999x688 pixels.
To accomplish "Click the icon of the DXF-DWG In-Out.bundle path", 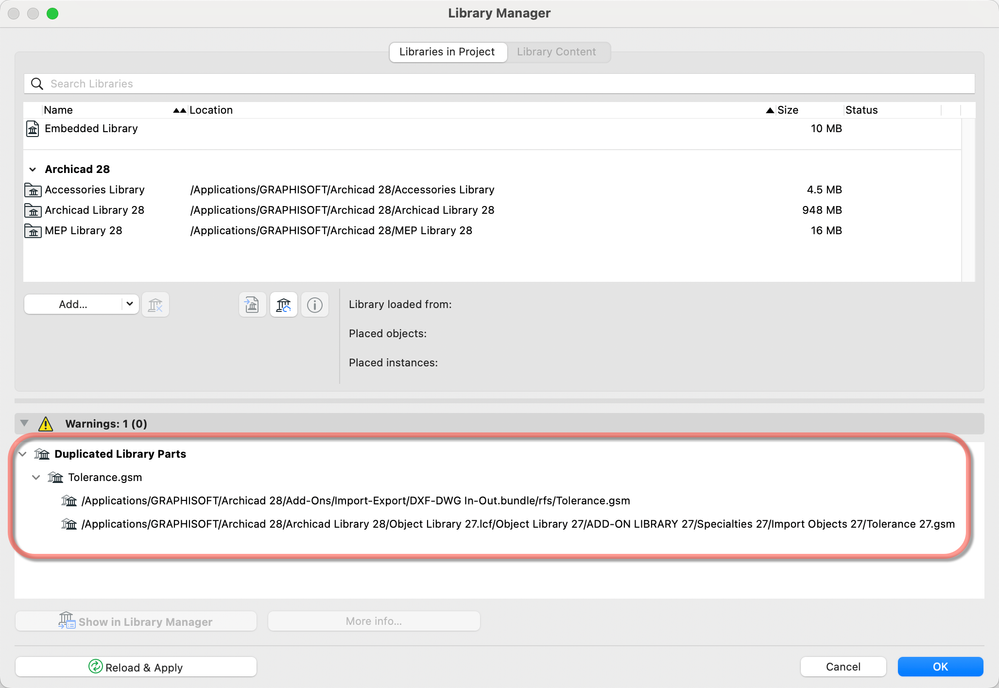I will click(69, 501).
